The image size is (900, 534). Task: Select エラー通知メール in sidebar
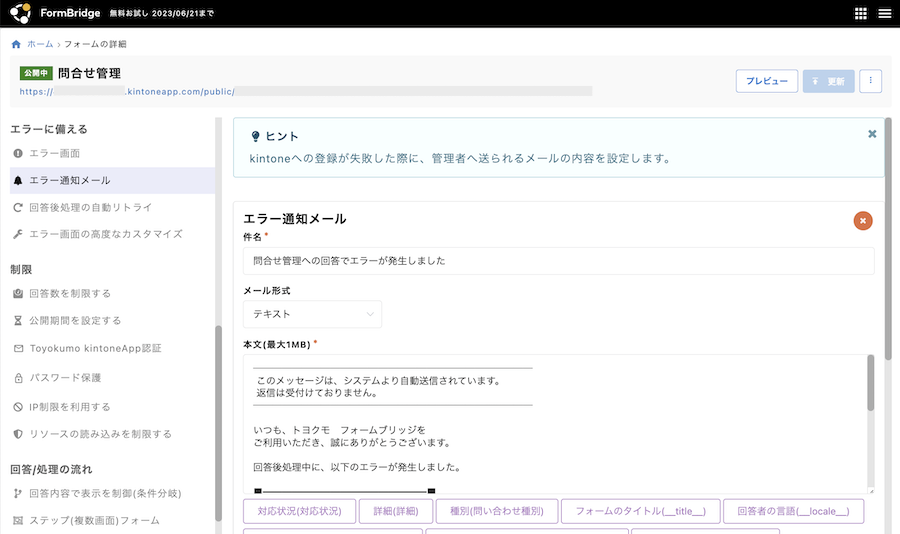pyautogui.click(x=112, y=180)
